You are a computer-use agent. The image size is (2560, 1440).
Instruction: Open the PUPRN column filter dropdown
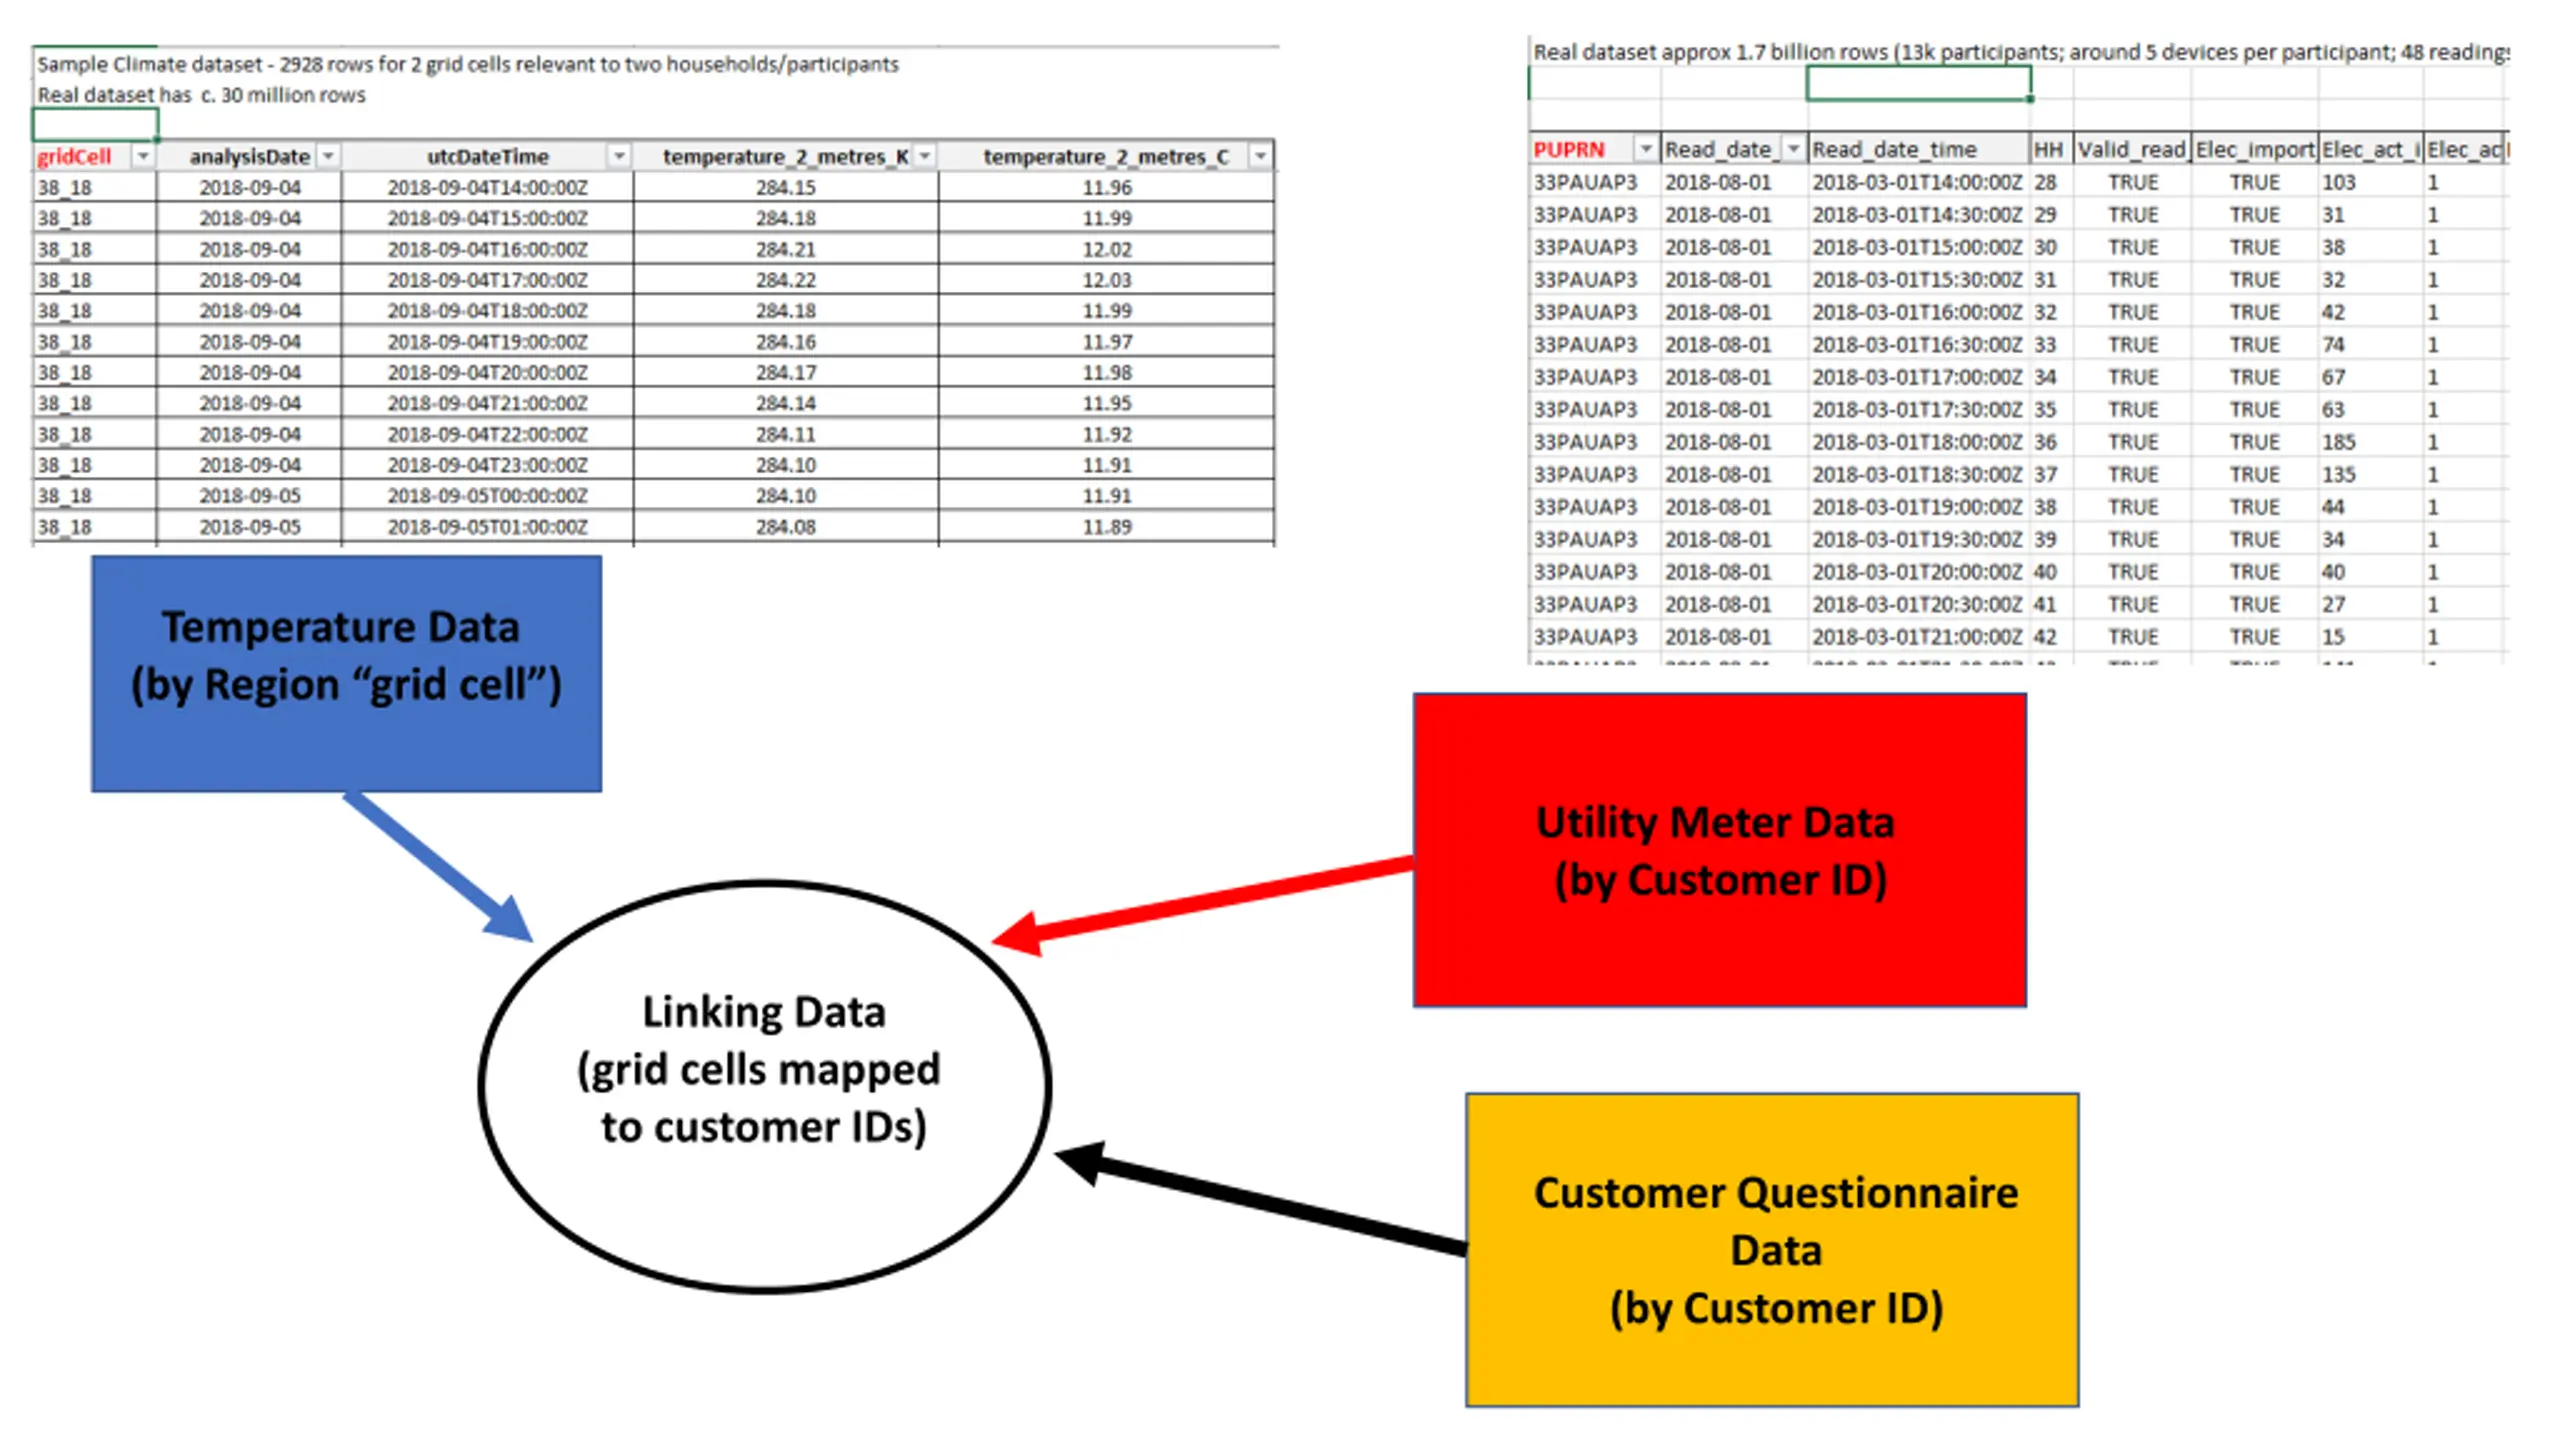click(x=1645, y=149)
